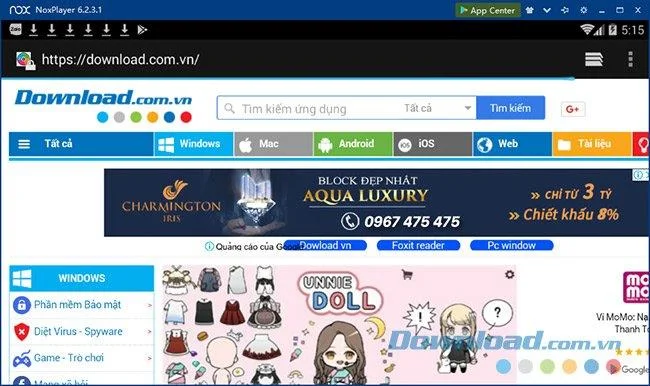Open the 'Tất cả' search category dropdown

coord(437,108)
